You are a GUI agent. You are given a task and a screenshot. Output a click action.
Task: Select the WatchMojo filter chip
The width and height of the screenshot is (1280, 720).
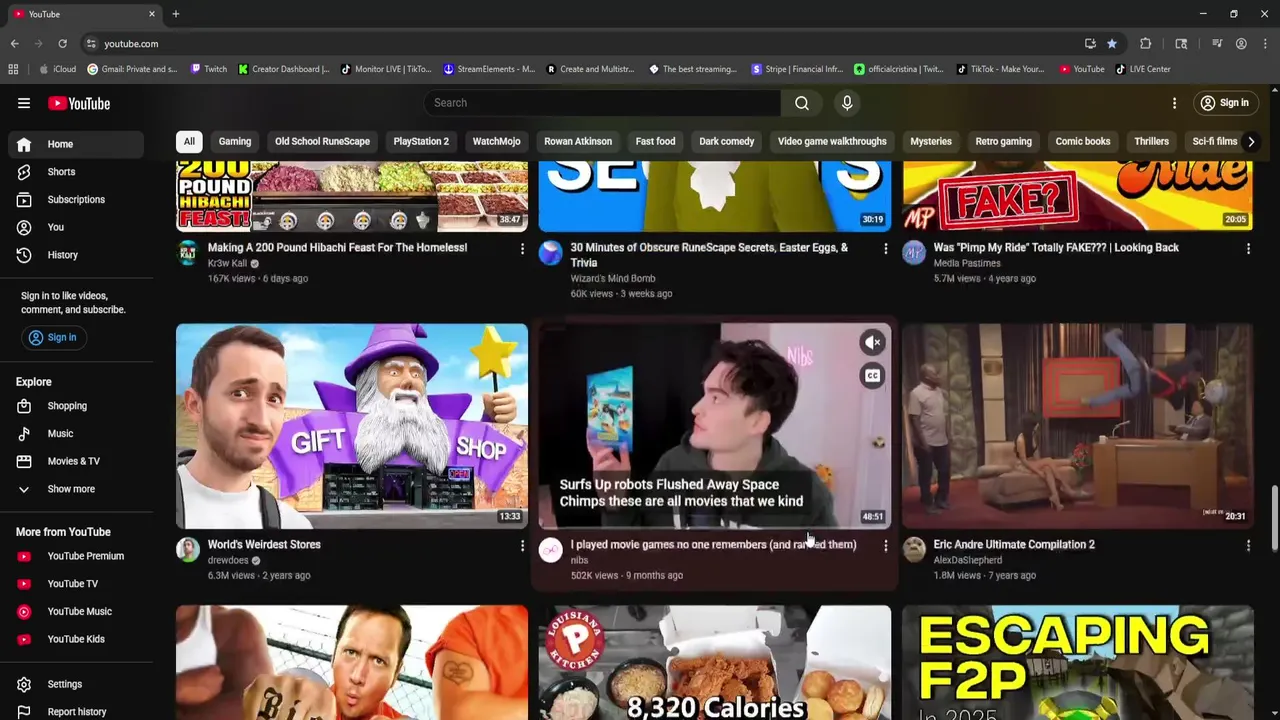coord(496,141)
